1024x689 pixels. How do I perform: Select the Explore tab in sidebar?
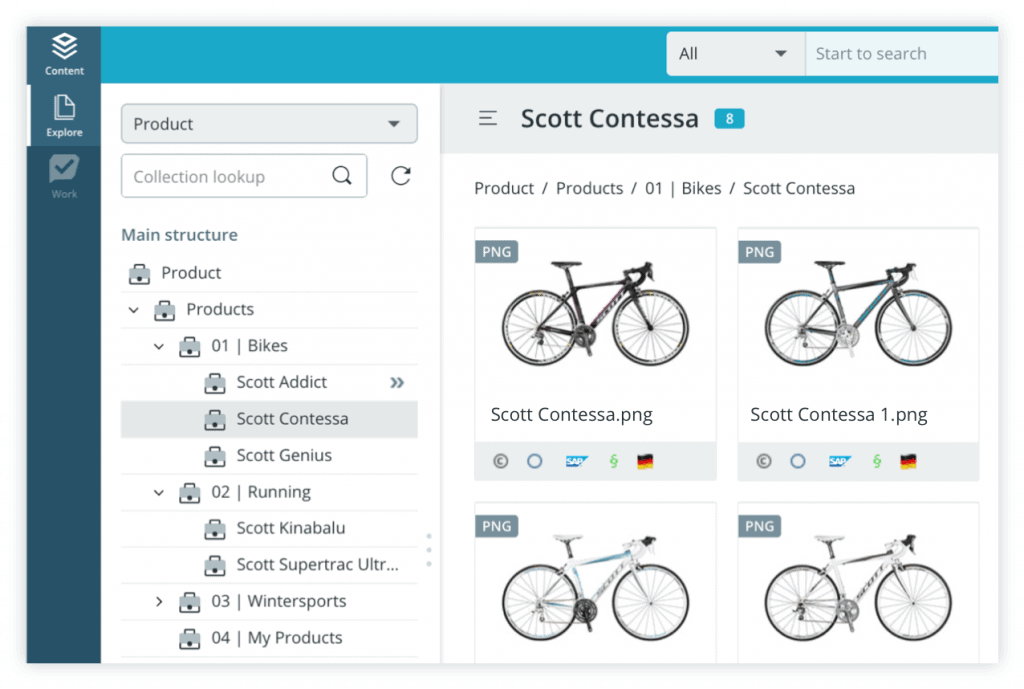[64, 115]
